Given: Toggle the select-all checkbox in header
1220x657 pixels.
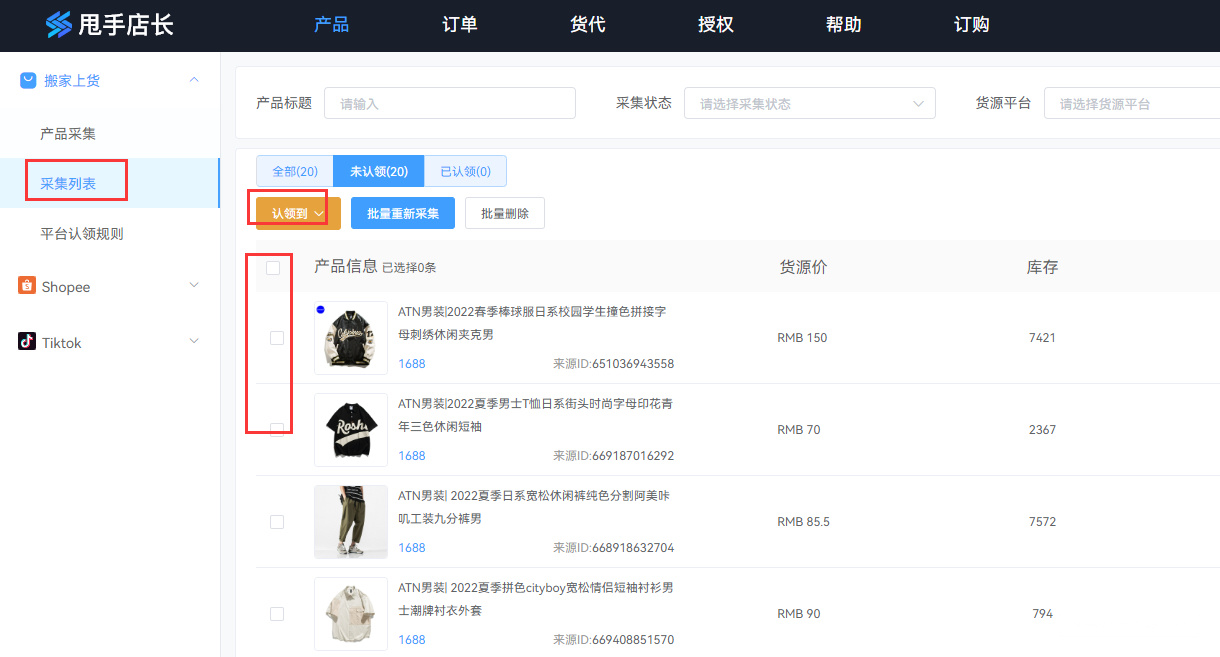Looking at the screenshot, I should click(273, 267).
